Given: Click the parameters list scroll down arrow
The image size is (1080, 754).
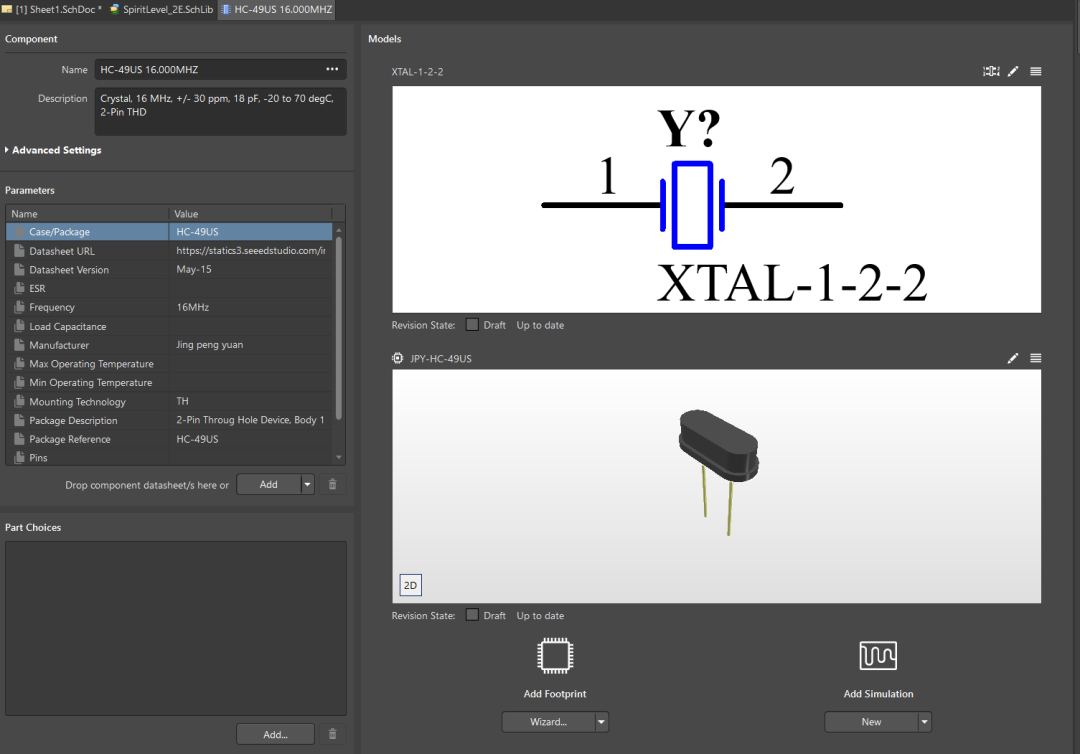Looking at the screenshot, I should tap(338, 457).
